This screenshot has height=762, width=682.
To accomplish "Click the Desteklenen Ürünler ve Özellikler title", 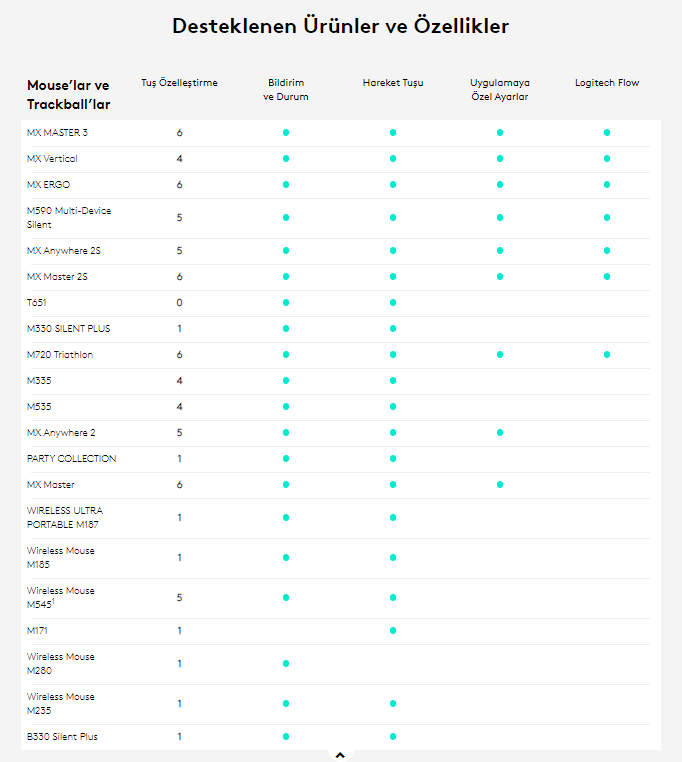I will [340, 26].
